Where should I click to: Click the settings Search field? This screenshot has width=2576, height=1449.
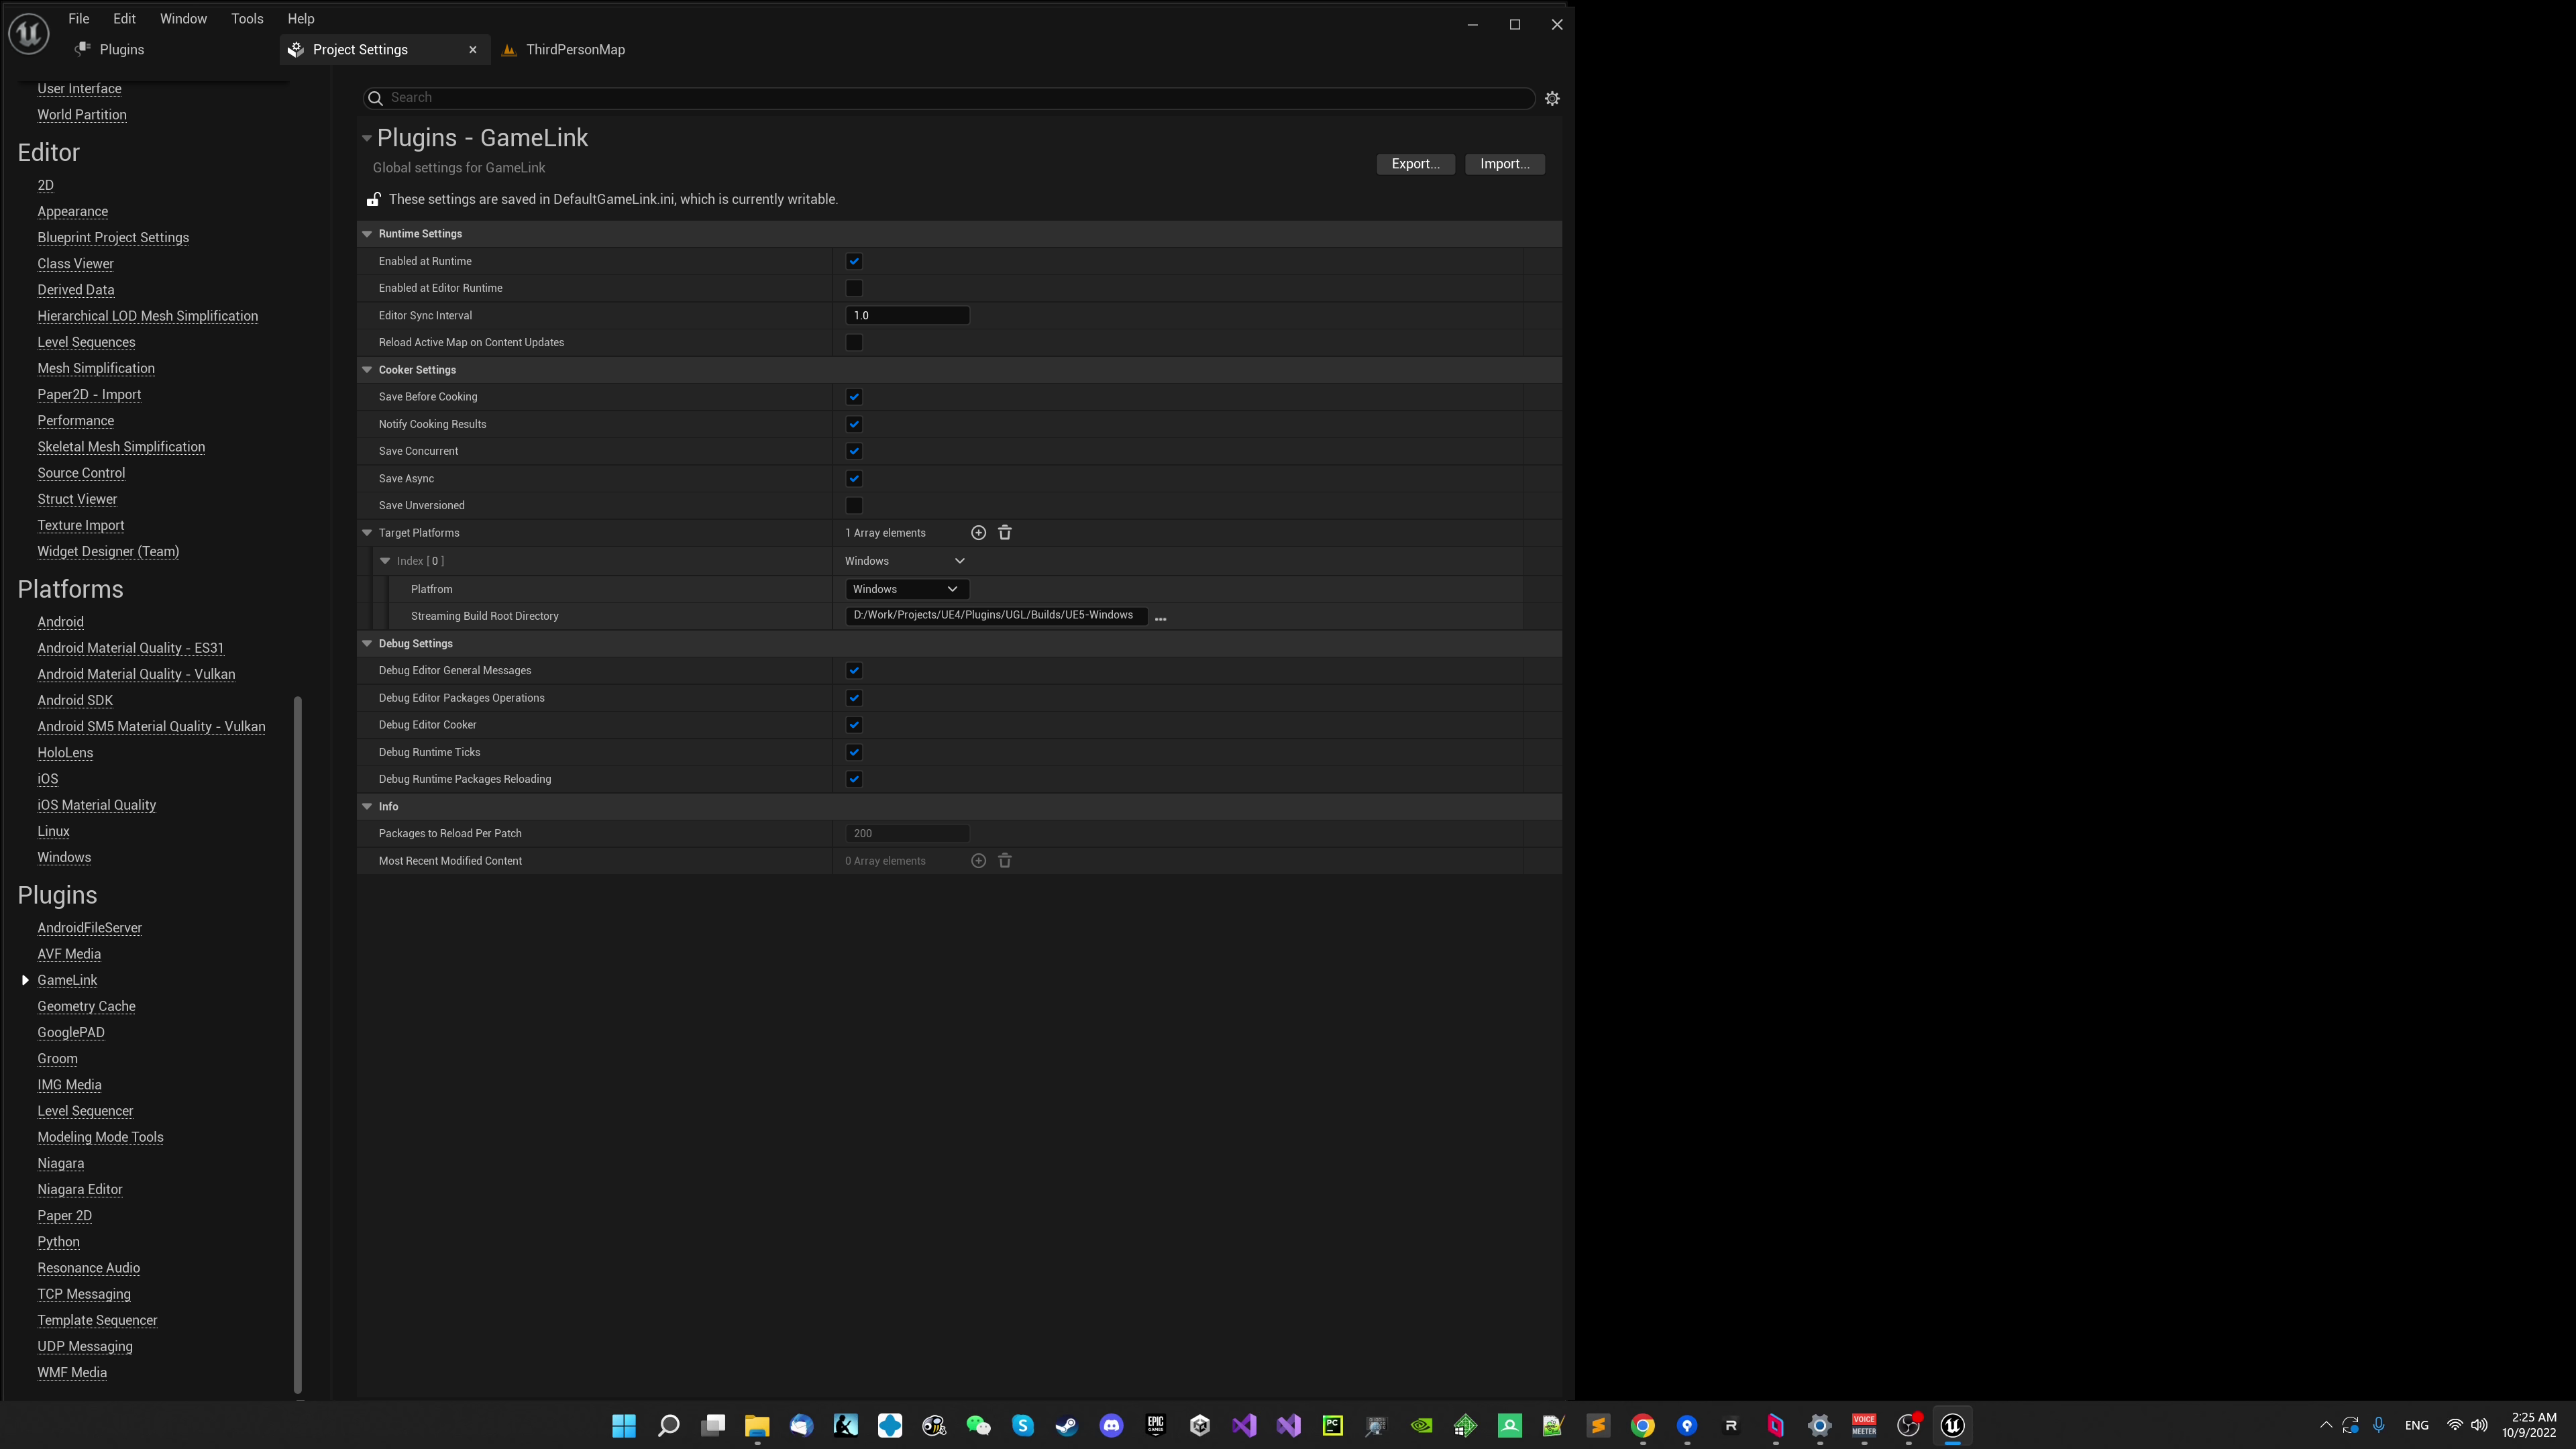(949, 98)
